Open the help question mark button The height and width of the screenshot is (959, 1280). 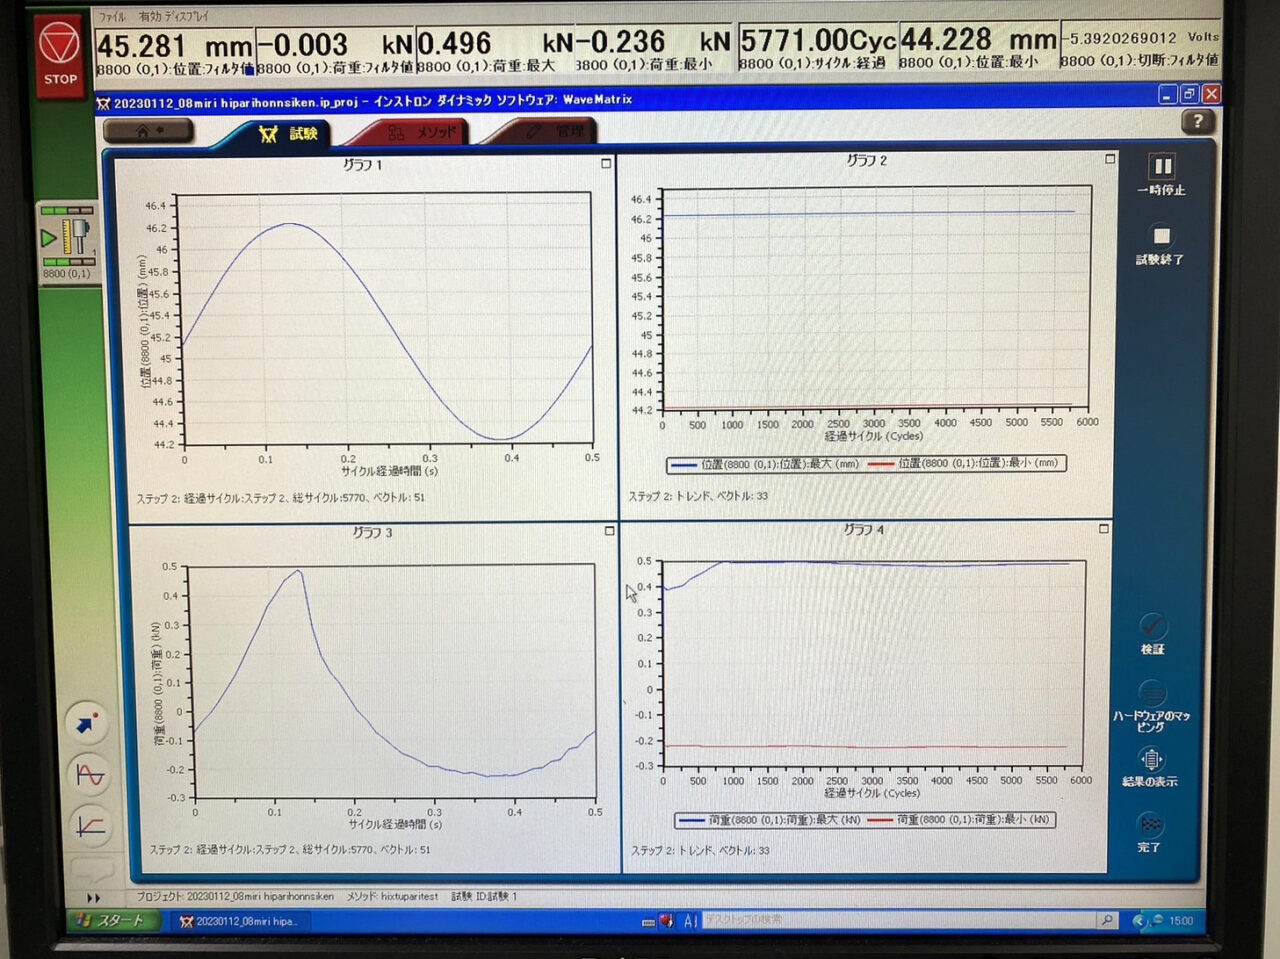[x=1197, y=122]
